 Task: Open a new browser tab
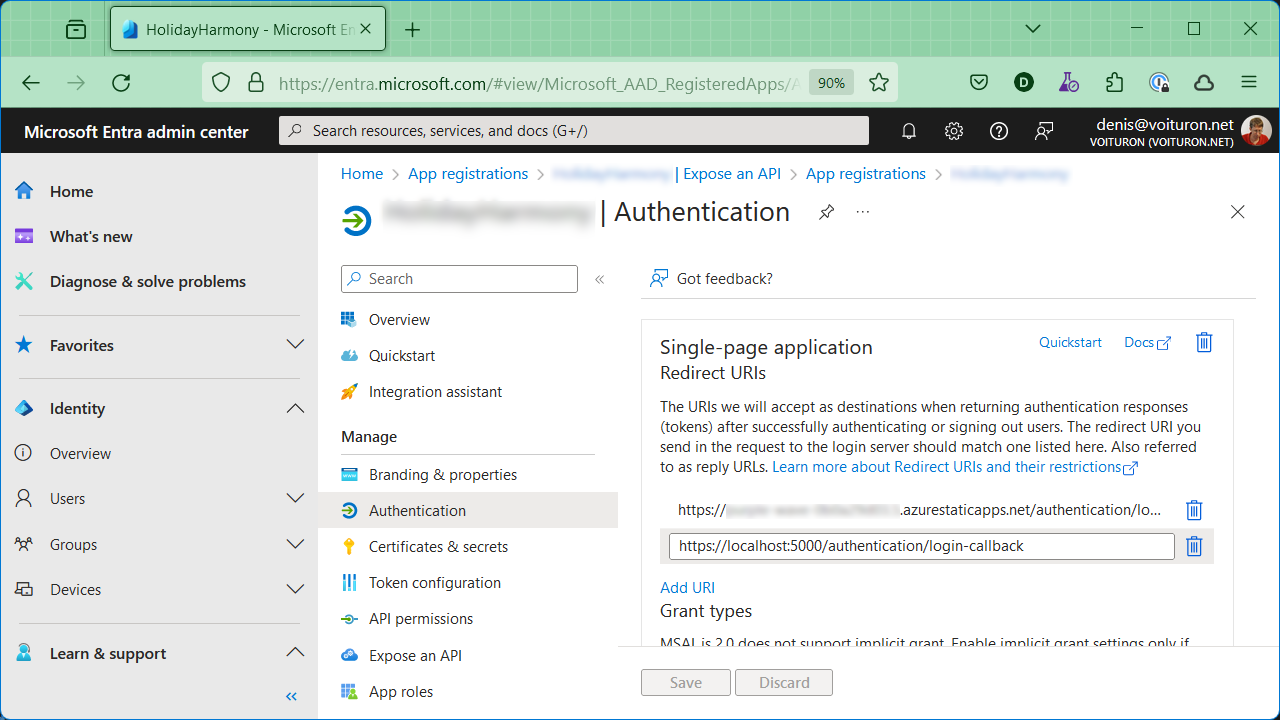click(413, 30)
